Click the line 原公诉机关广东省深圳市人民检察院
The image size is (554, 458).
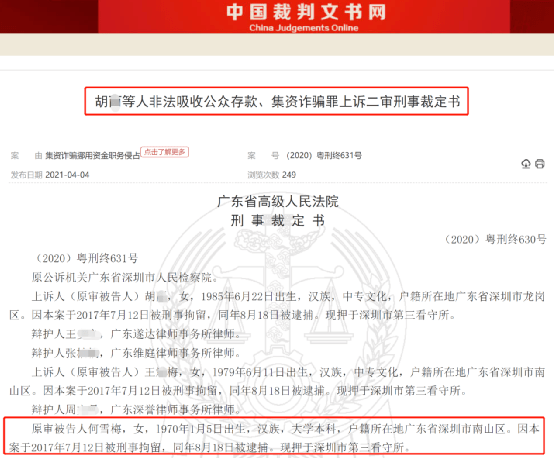(x=125, y=277)
